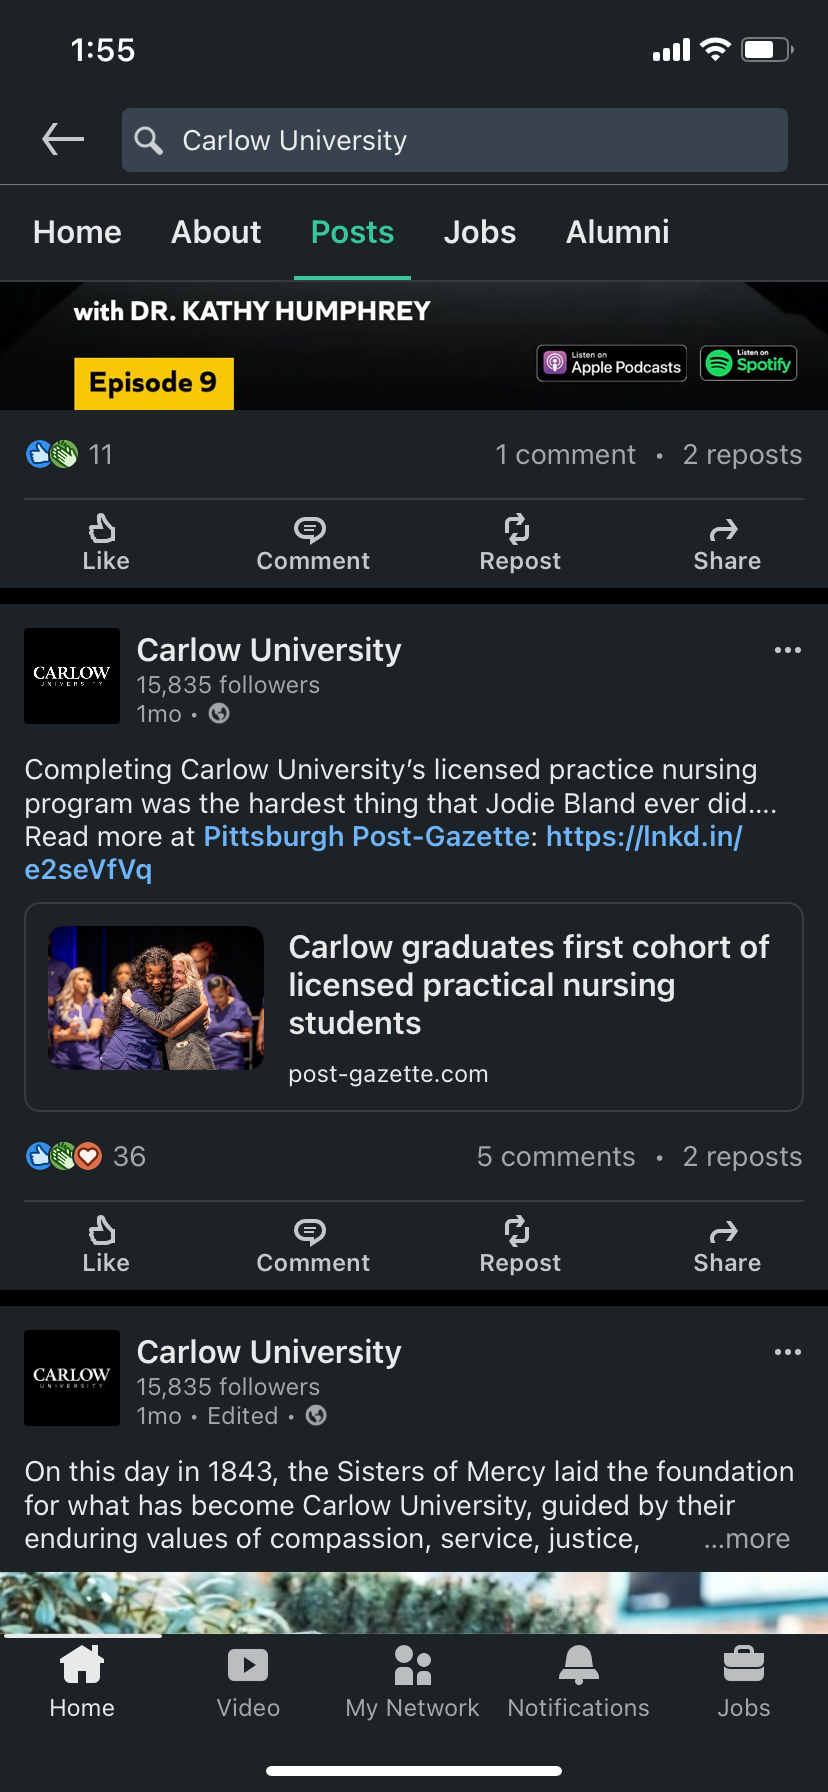Open My Network from bottom navigation
The image size is (828, 1792).
(412, 1683)
